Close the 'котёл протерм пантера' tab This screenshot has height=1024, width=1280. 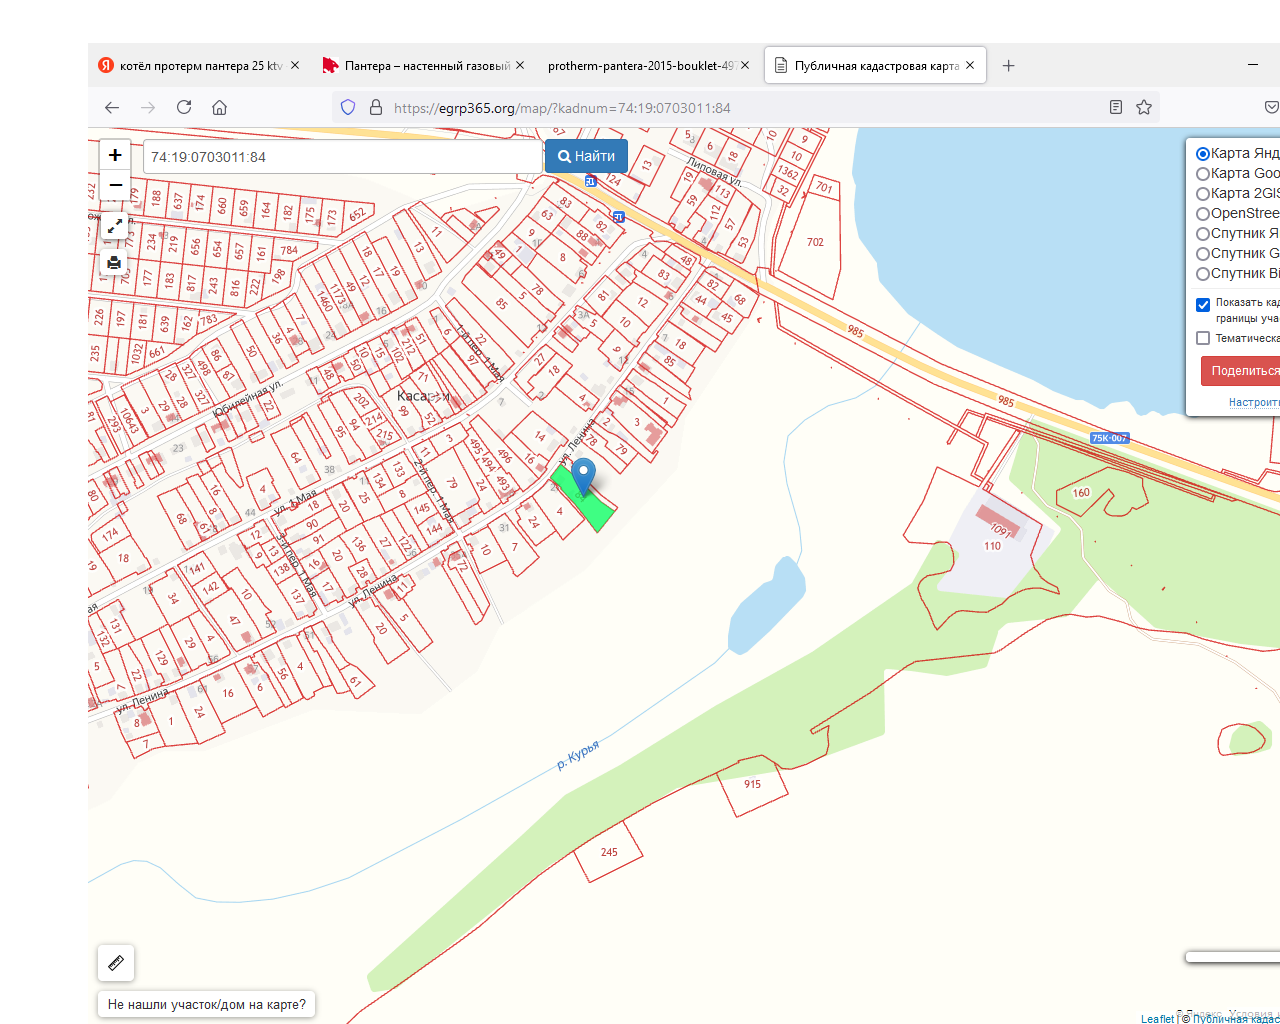point(295,66)
